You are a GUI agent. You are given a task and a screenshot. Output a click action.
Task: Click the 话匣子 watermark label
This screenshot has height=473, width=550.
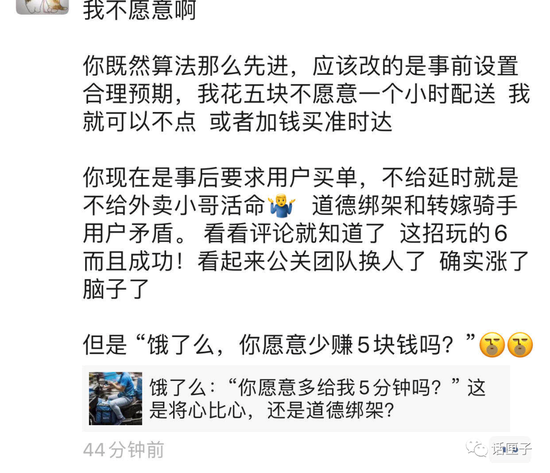pyautogui.click(x=511, y=448)
